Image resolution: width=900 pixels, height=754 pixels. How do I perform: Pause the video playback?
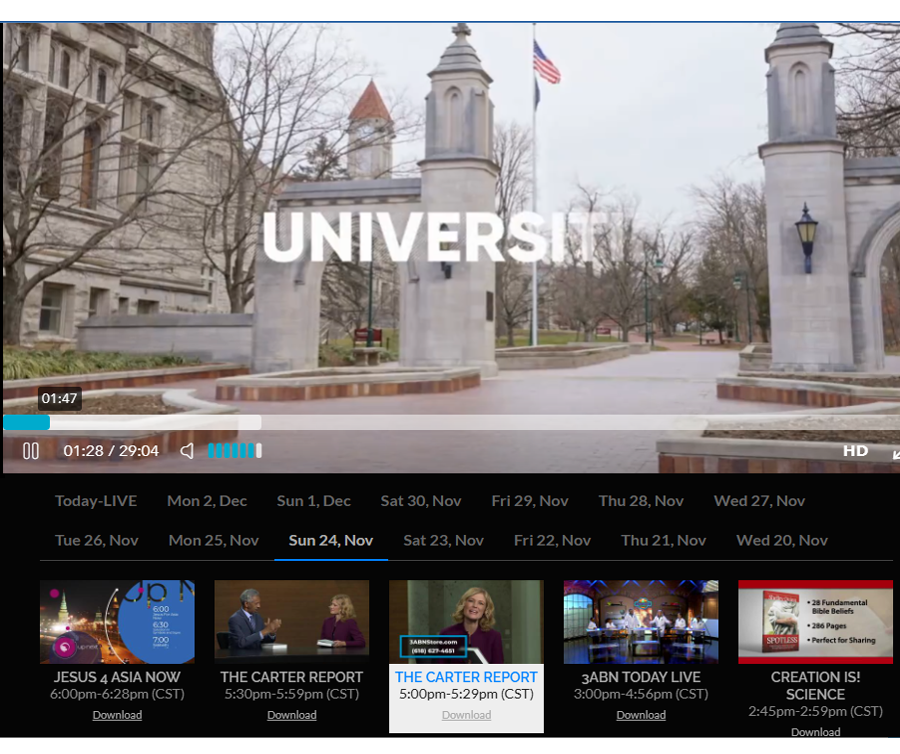(31, 451)
